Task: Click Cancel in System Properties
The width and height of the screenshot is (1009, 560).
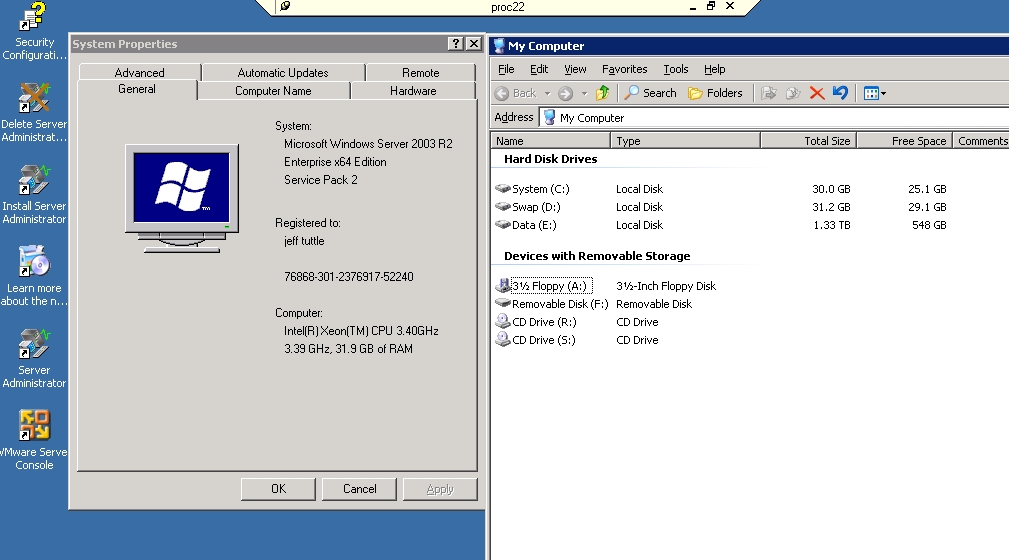Action: [359, 489]
